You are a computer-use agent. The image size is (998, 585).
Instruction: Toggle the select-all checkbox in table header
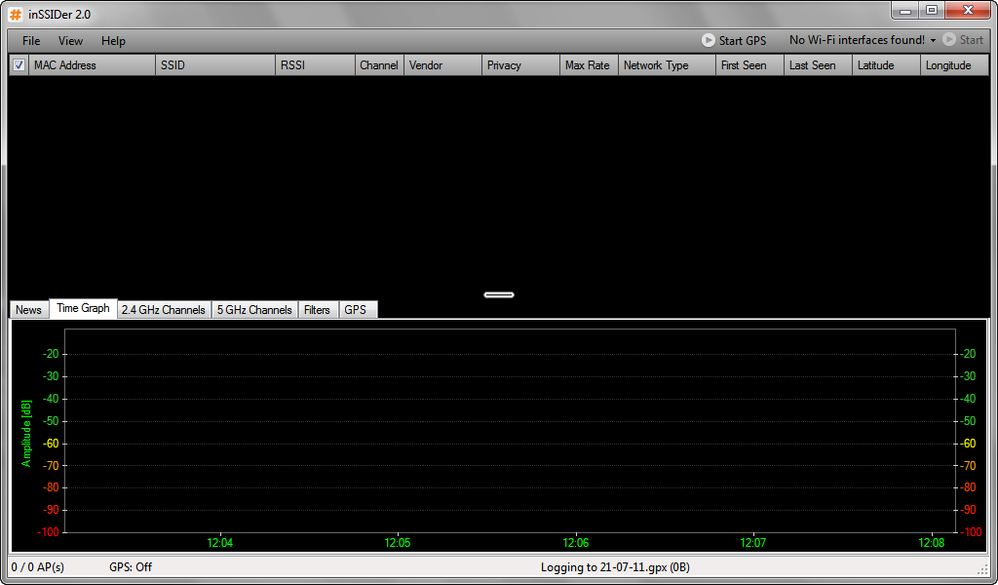pos(19,65)
